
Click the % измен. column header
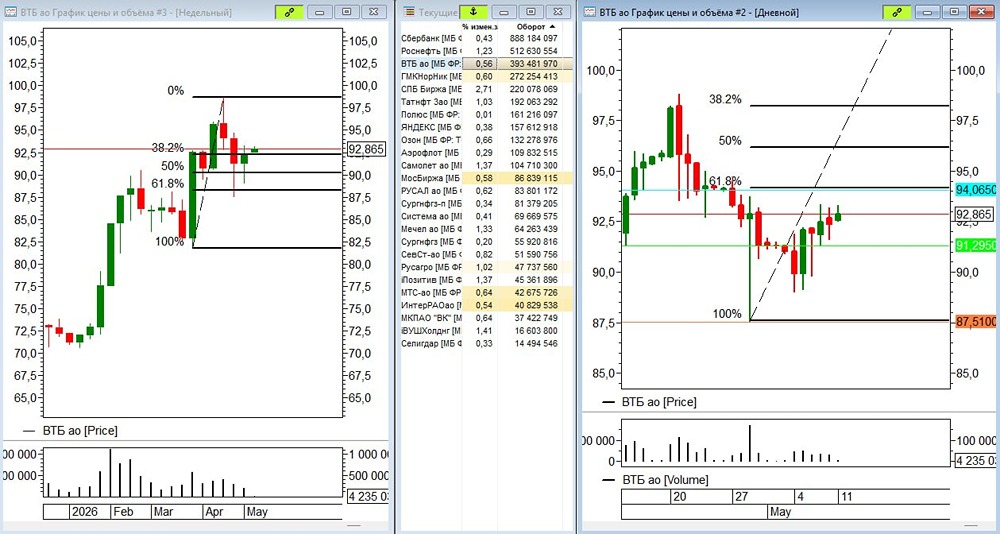(480, 27)
